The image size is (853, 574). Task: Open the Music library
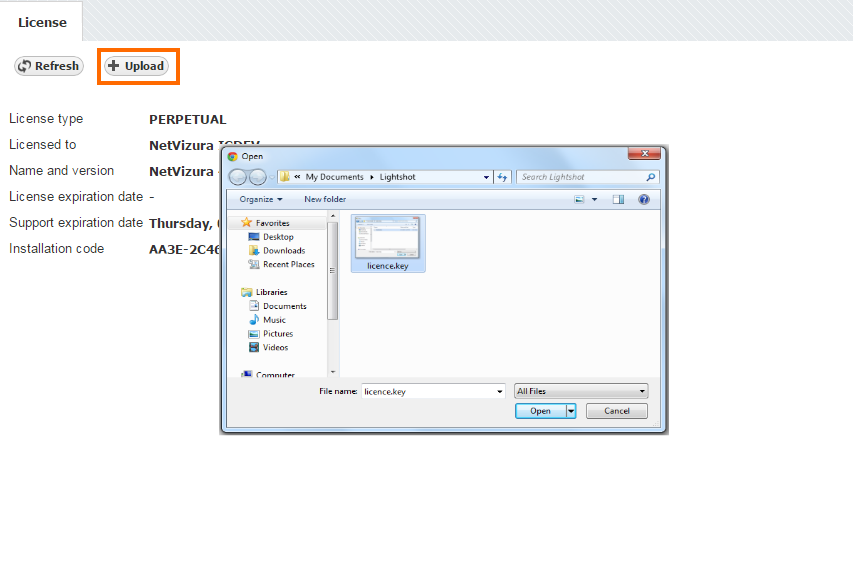[x=274, y=320]
